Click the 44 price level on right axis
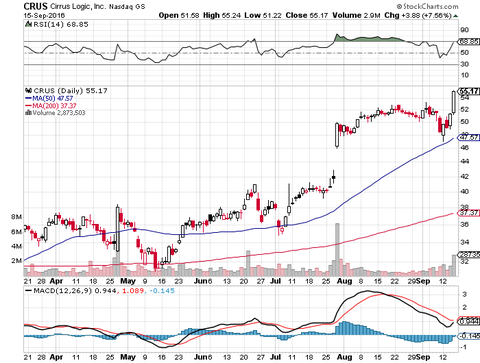Image resolution: width=480 pixels, height=363 pixels. [x=465, y=161]
